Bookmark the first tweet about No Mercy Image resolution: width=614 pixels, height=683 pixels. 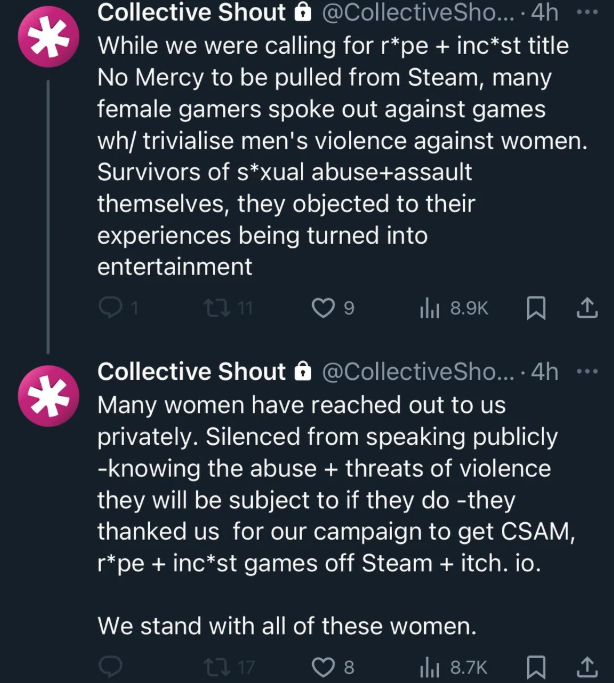pos(535,309)
